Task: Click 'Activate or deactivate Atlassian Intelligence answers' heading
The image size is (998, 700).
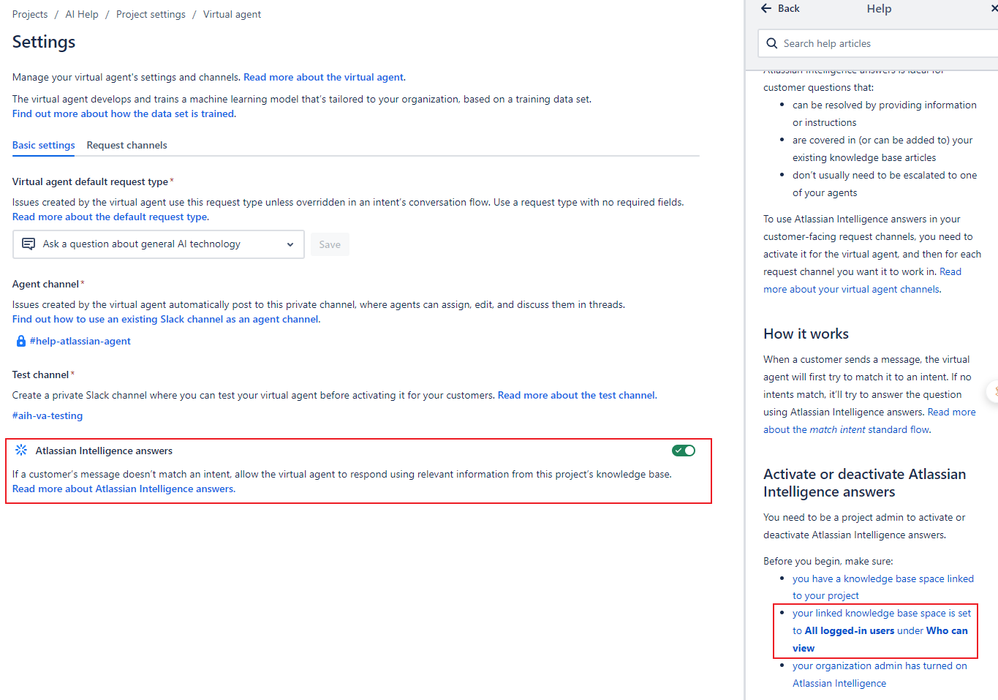Action: pyautogui.click(x=864, y=483)
